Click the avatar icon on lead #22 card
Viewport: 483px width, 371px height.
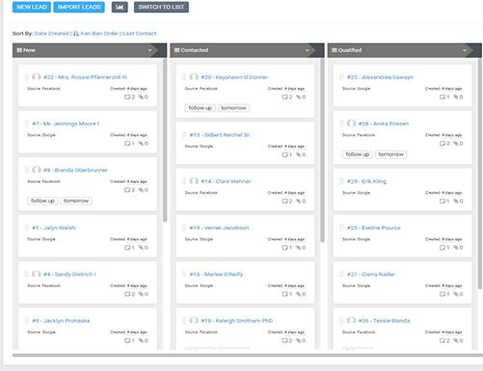tap(36, 77)
